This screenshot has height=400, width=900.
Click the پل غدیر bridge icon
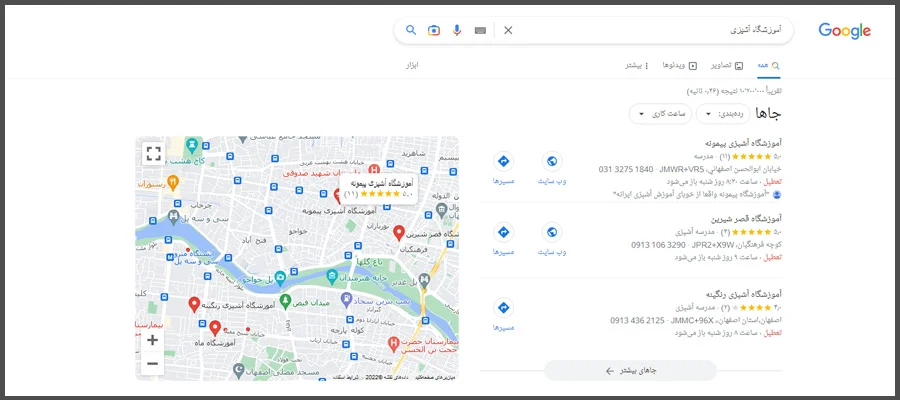coord(425,279)
